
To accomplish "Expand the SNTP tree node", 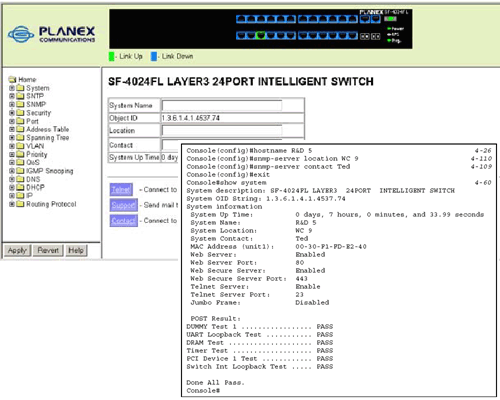I will pyautogui.click(x=12, y=96).
